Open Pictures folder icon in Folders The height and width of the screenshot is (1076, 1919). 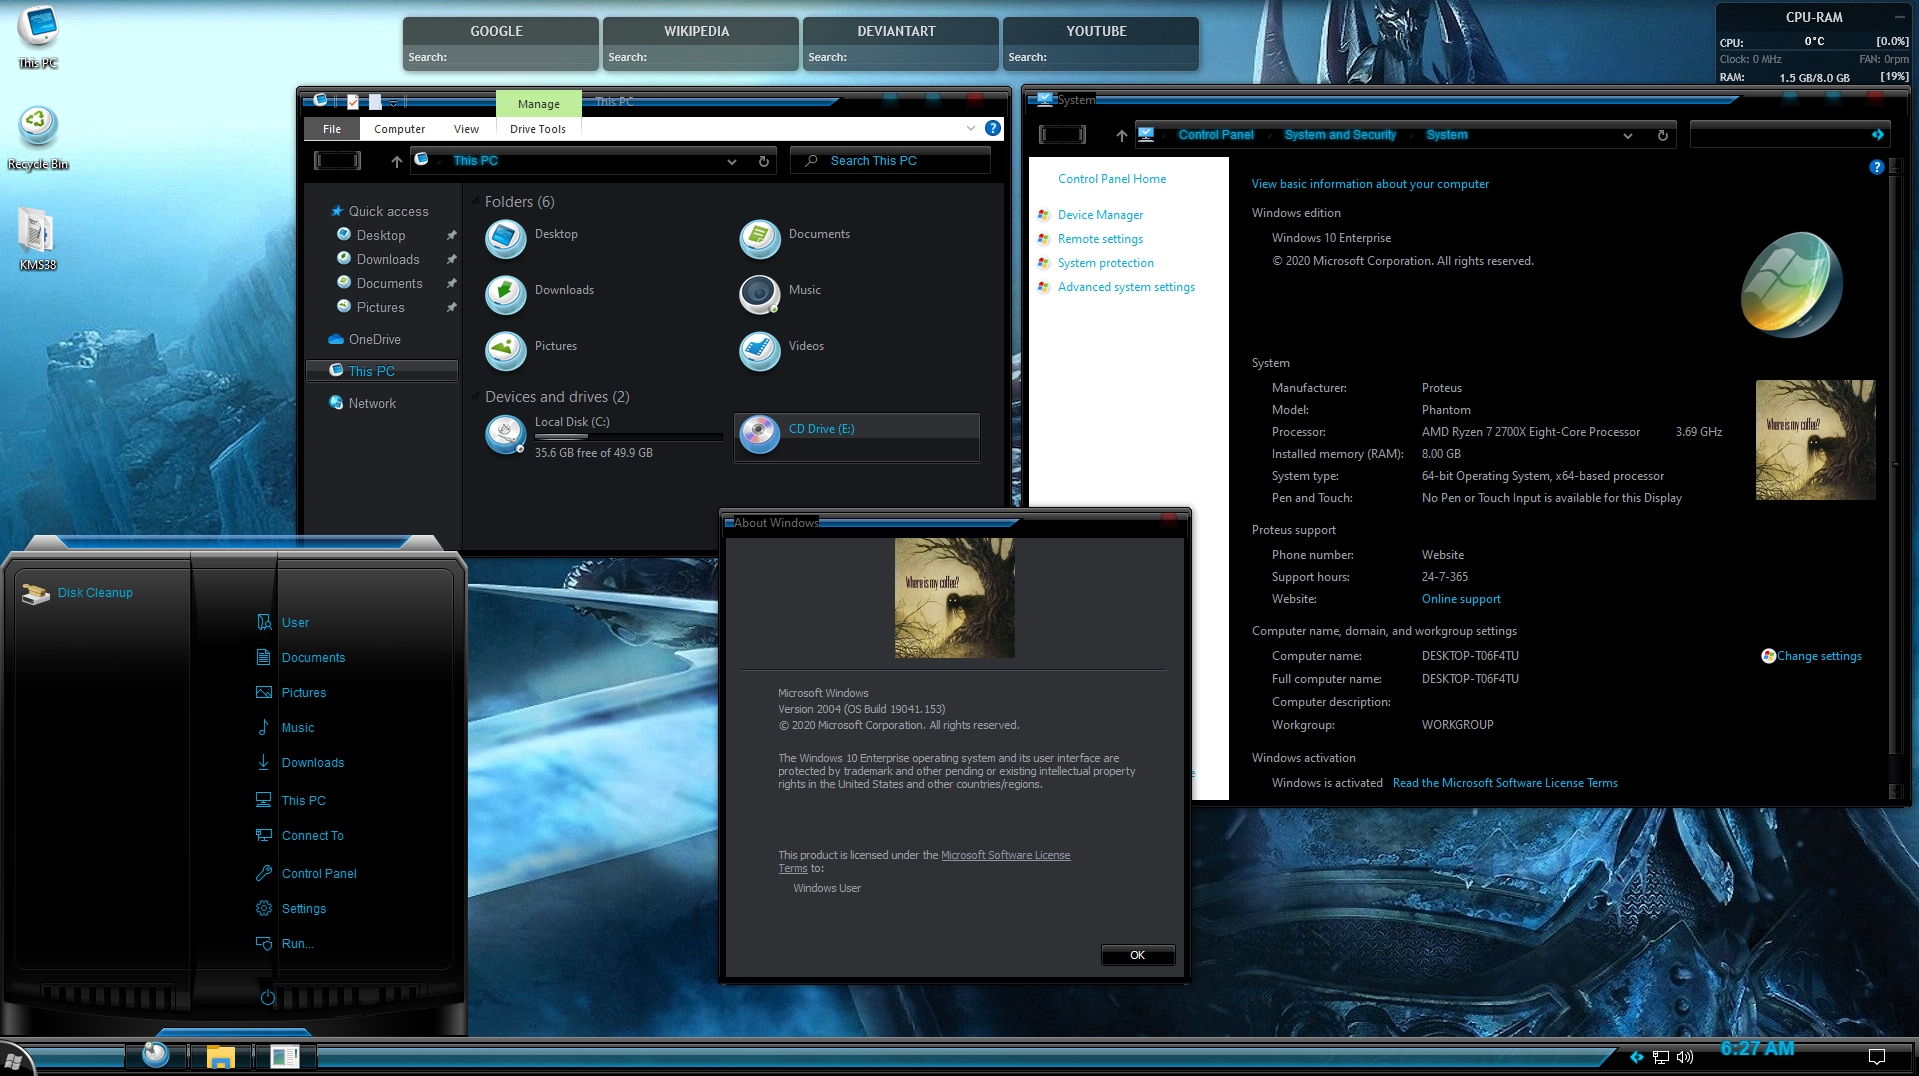pyautogui.click(x=506, y=351)
